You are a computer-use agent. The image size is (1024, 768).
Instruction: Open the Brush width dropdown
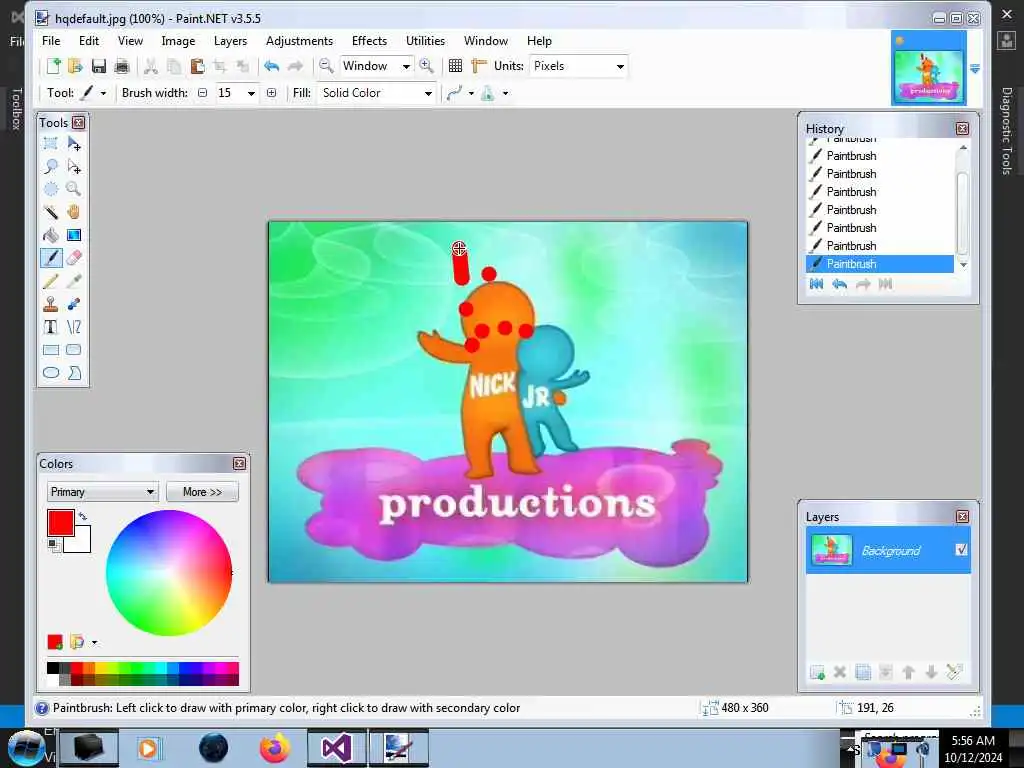[x=251, y=93]
